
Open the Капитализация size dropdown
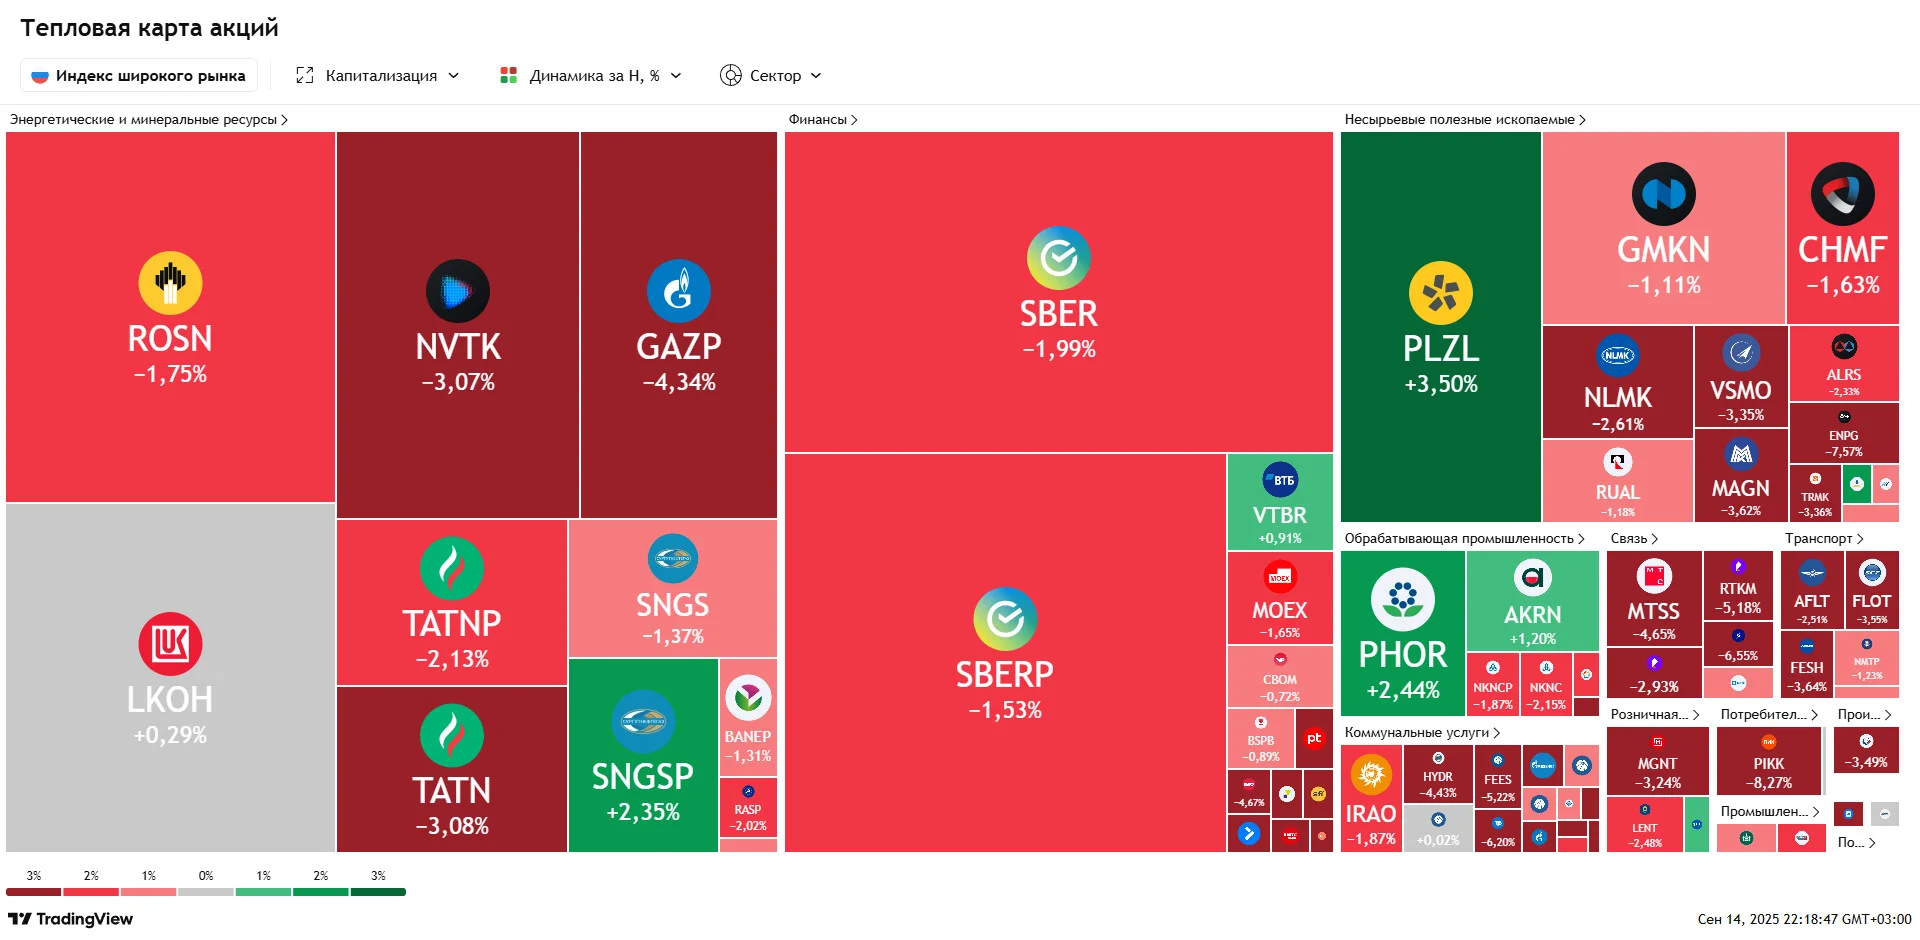click(378, 76)
